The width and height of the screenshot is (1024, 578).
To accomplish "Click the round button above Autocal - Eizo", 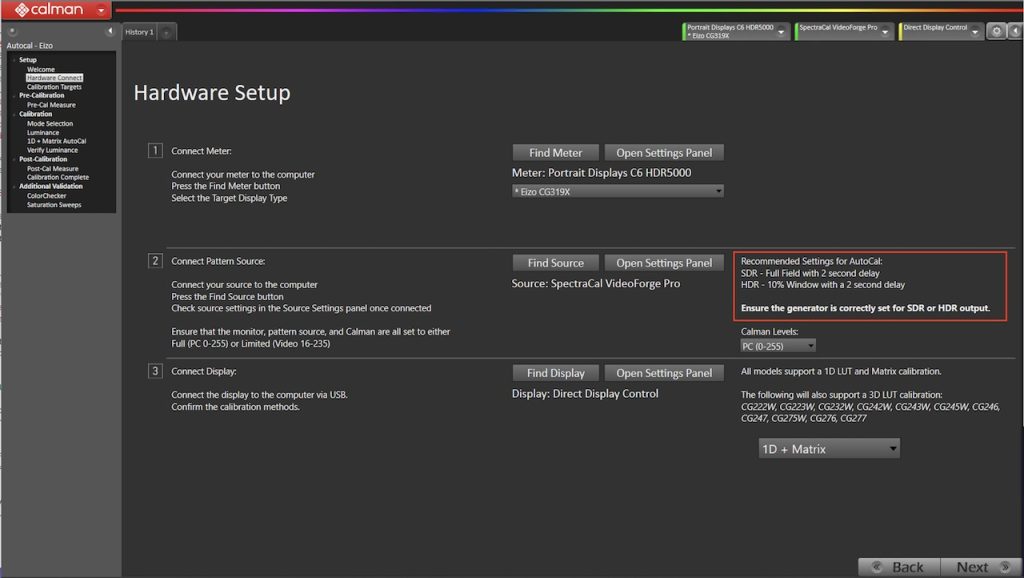I will pyautogui.click(x=12, y=31).
